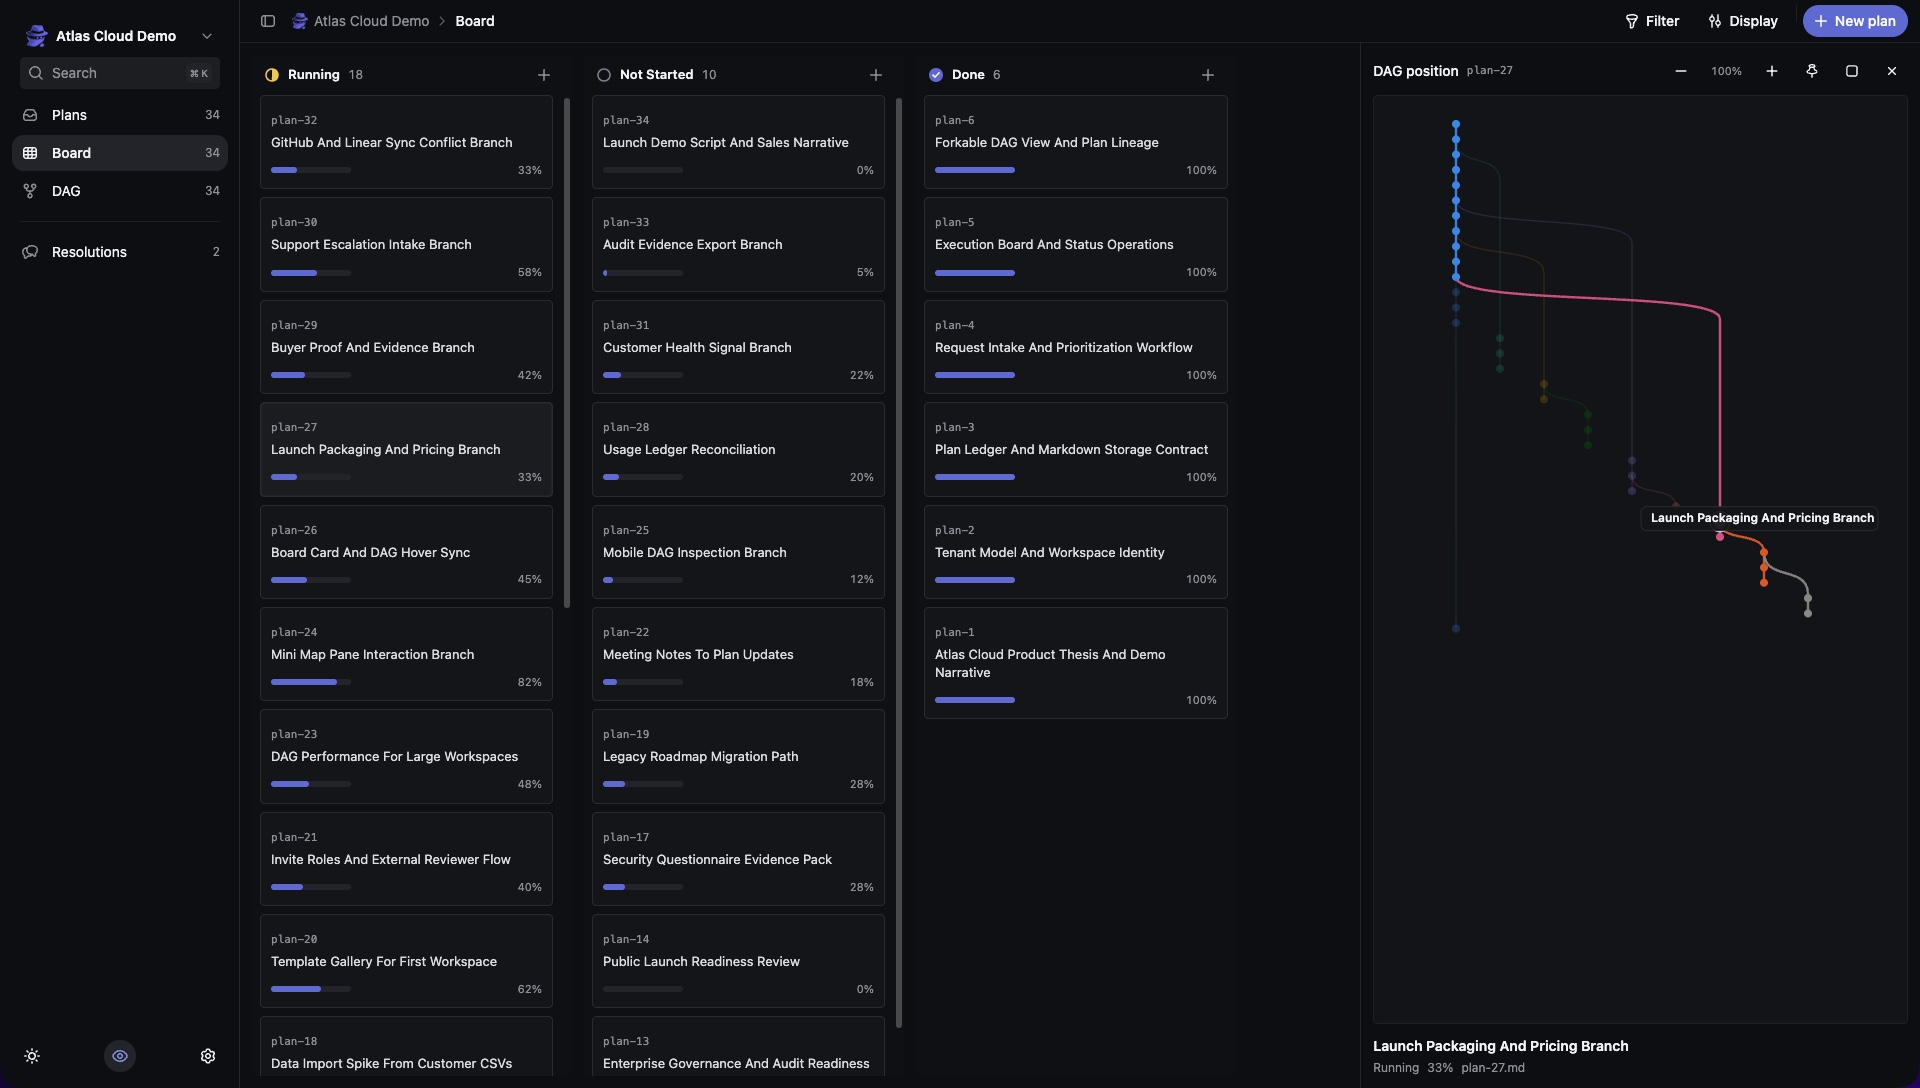Open Legacy Roadmap Migration Path card
This screenshot has height=1088, width=1920.
[738, 756]
